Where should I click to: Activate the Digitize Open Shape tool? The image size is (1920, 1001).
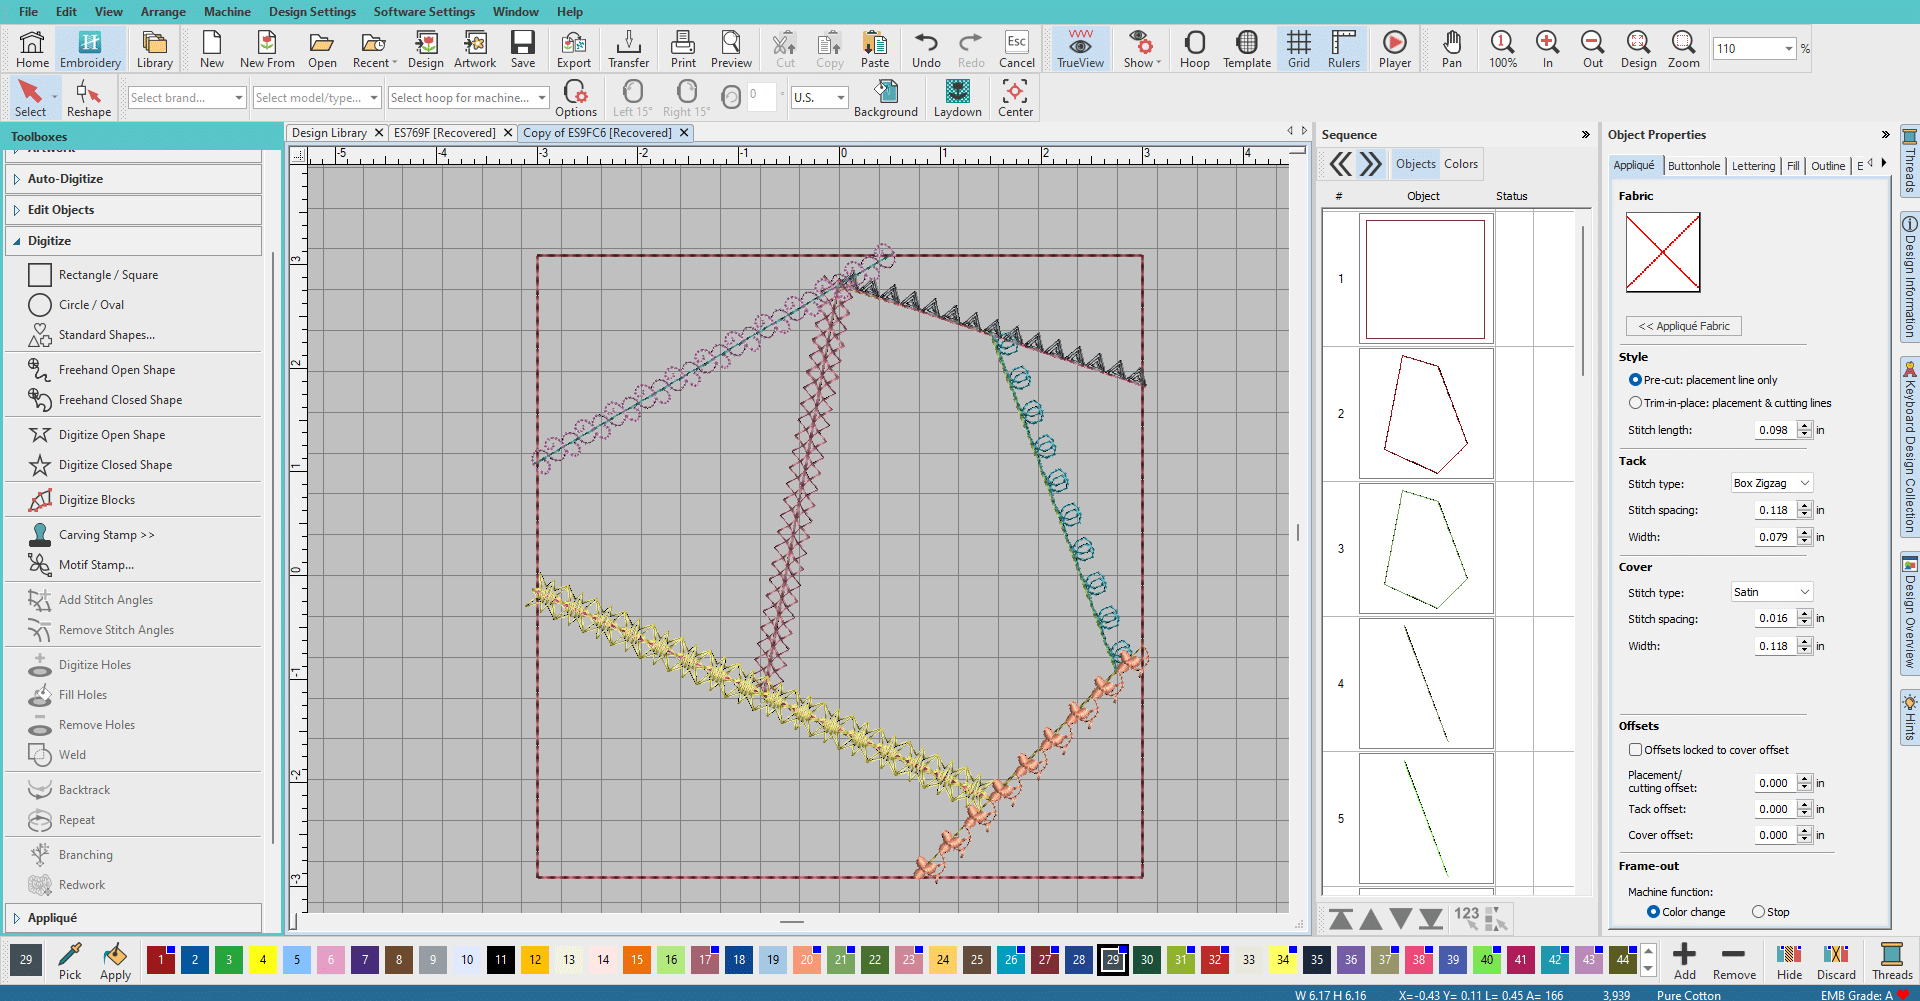[111, 435]
